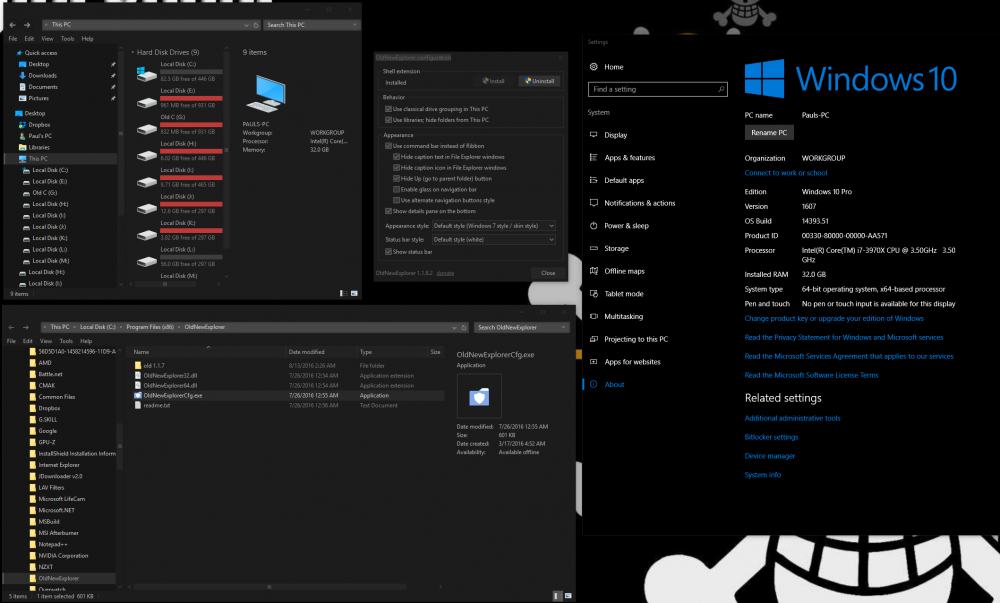1000x603 pixels.
Task: Click the Downloads icon under Quick access
Action: 22,75
